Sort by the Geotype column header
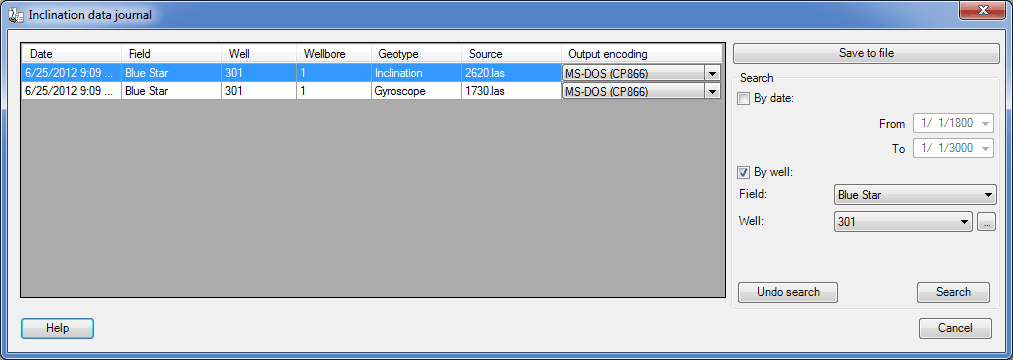1013x360 pixels. coord(416,54)
